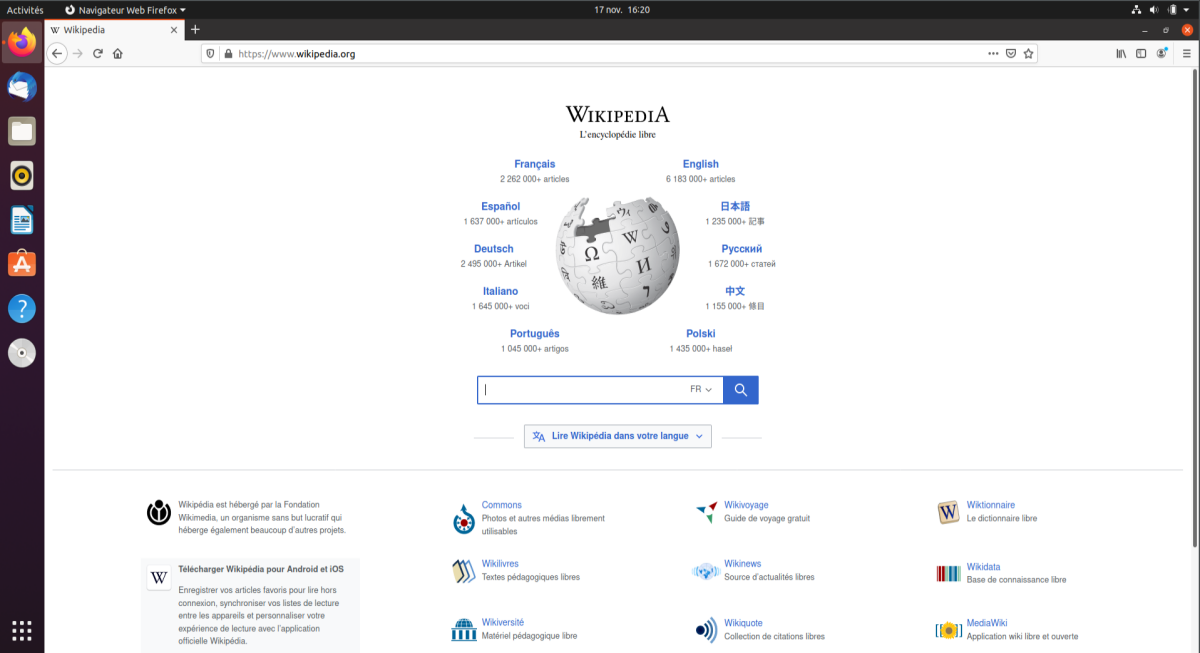Open the Français Wikipedia link
The height and width of the screenshot is (653, 1200).
point(535,164)
